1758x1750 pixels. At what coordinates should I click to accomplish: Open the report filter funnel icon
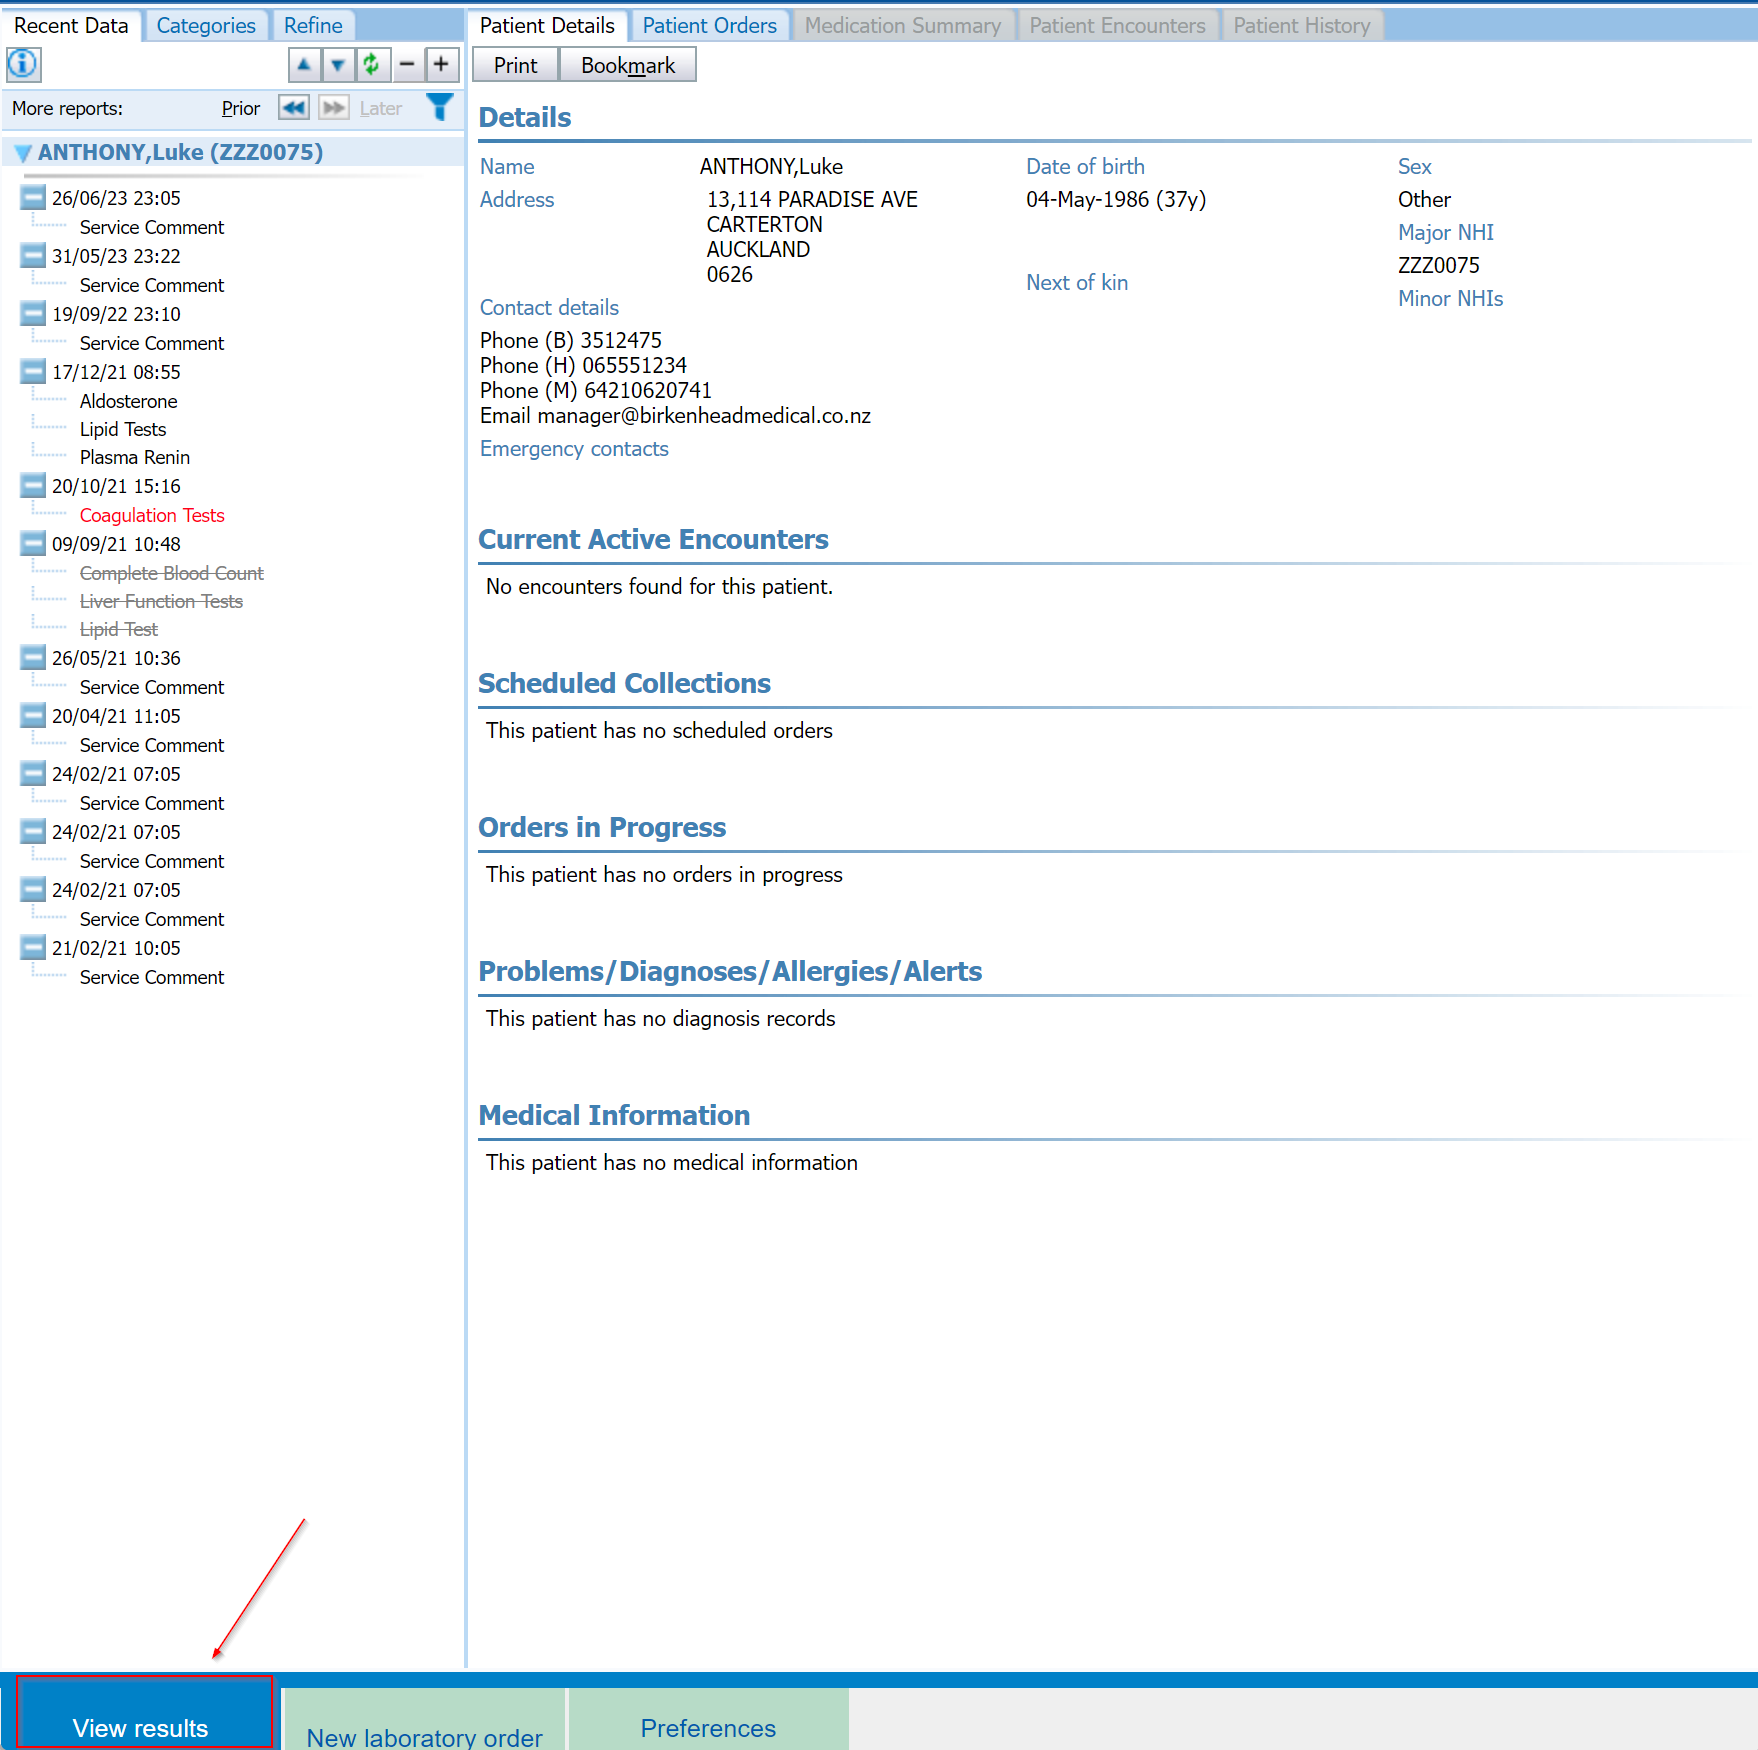440,107
